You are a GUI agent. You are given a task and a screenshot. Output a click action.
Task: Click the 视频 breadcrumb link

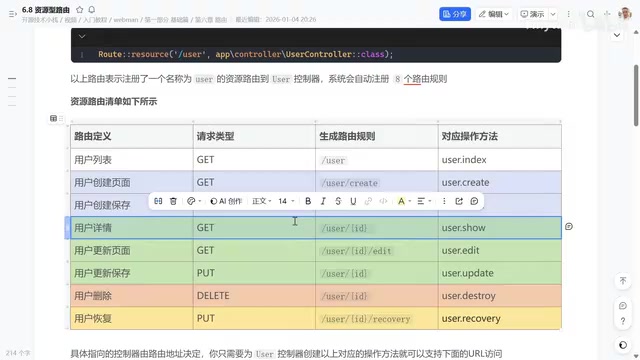tap(70, 20)
